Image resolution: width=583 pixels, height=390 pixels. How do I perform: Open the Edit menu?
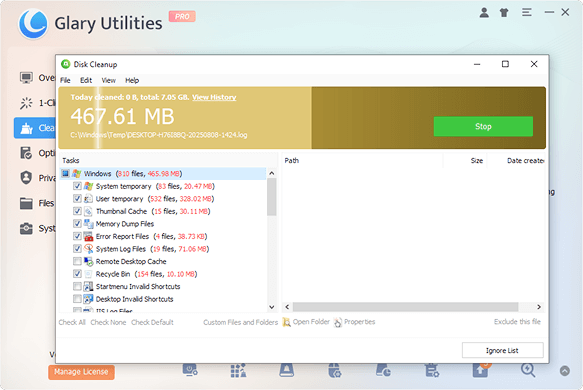(86, 80)
